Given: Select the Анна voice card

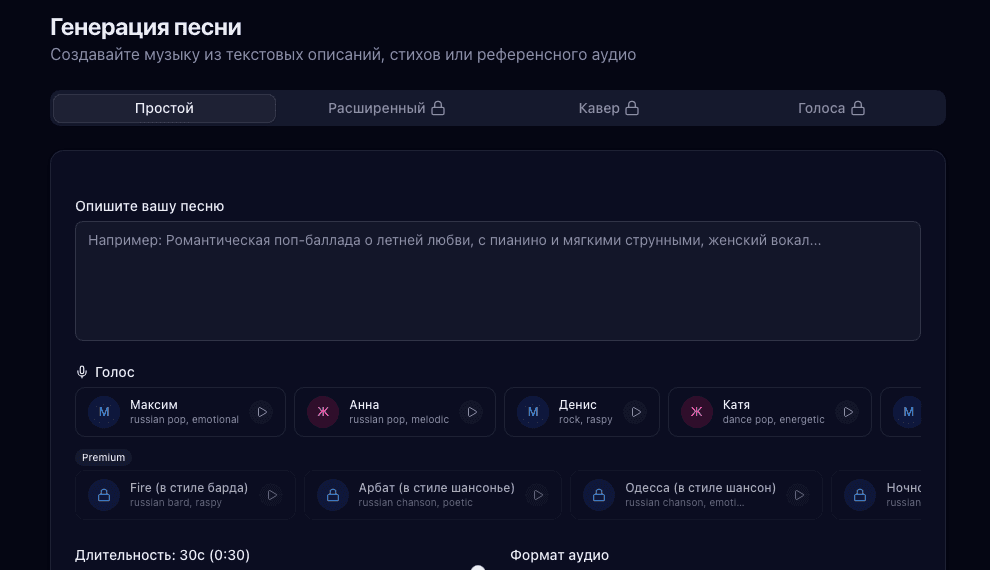Looking at the screenshot, I should point(395,412).
